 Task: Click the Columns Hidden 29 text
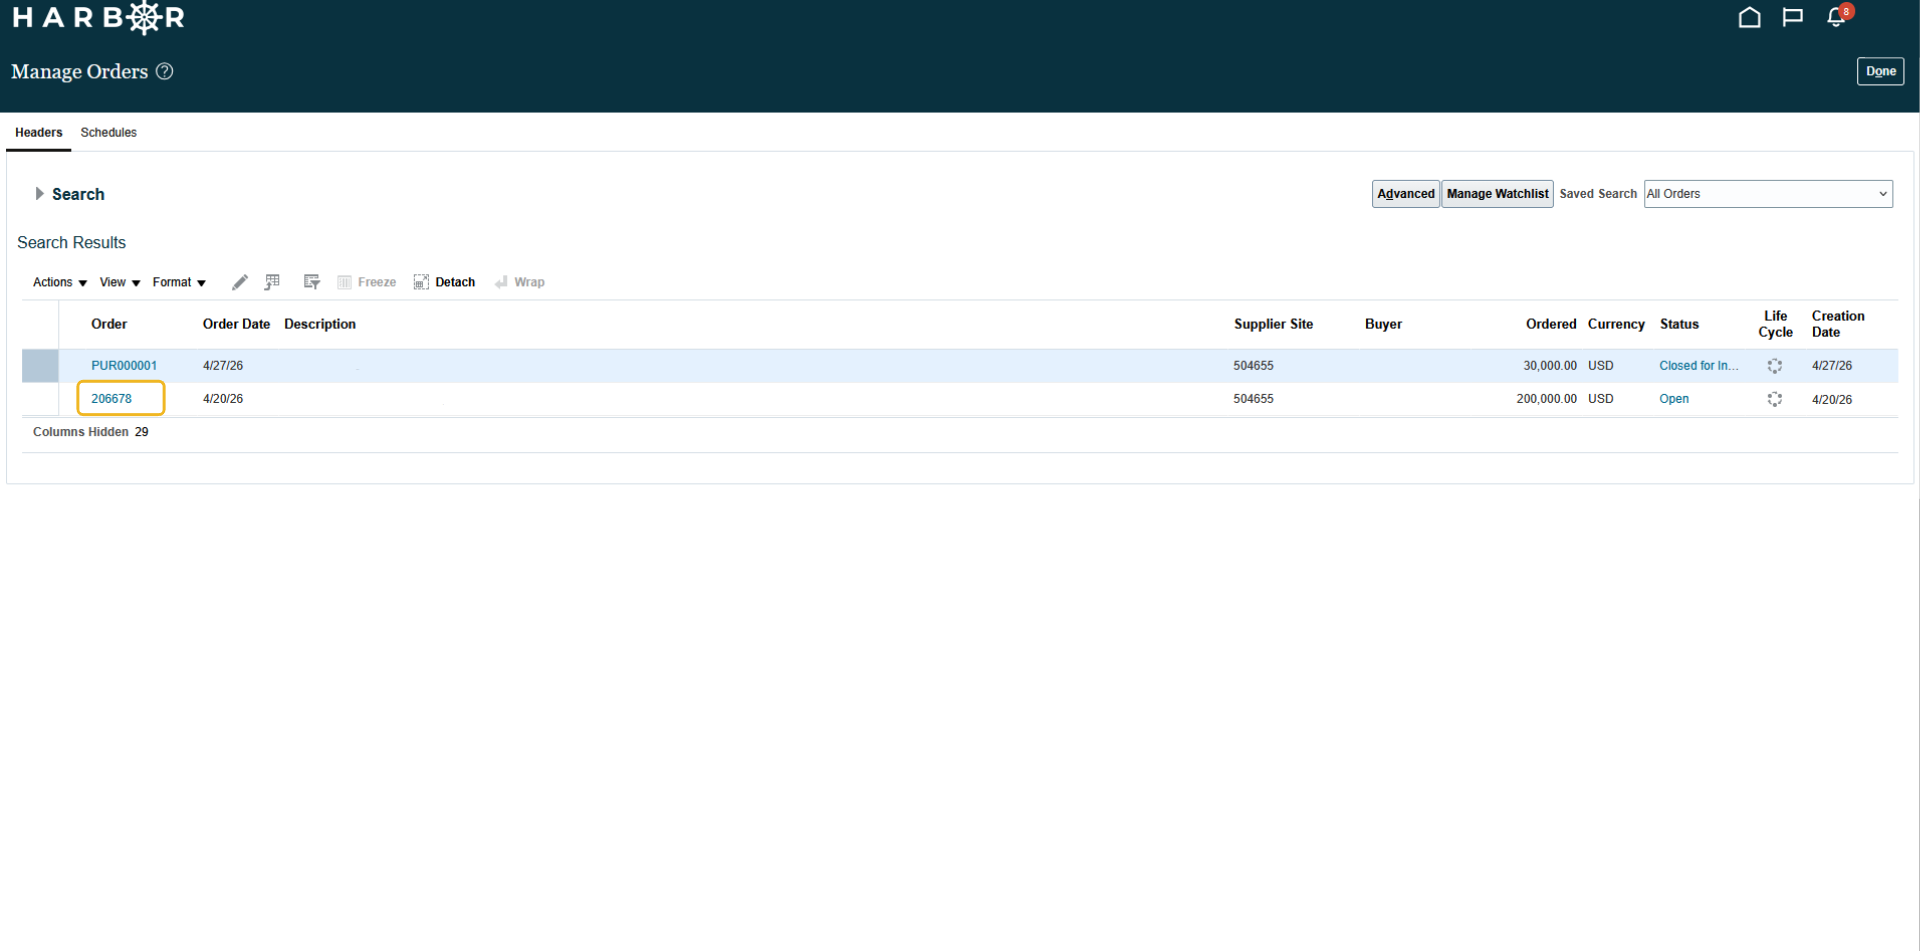[x=91, y=432]
